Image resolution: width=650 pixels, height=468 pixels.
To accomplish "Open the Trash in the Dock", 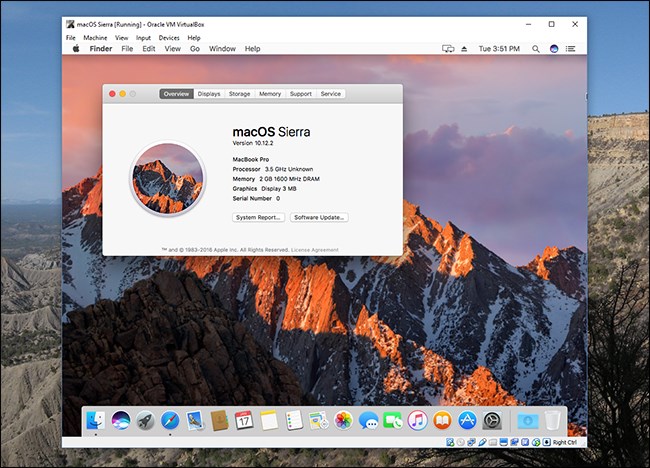I will (552, 420).
